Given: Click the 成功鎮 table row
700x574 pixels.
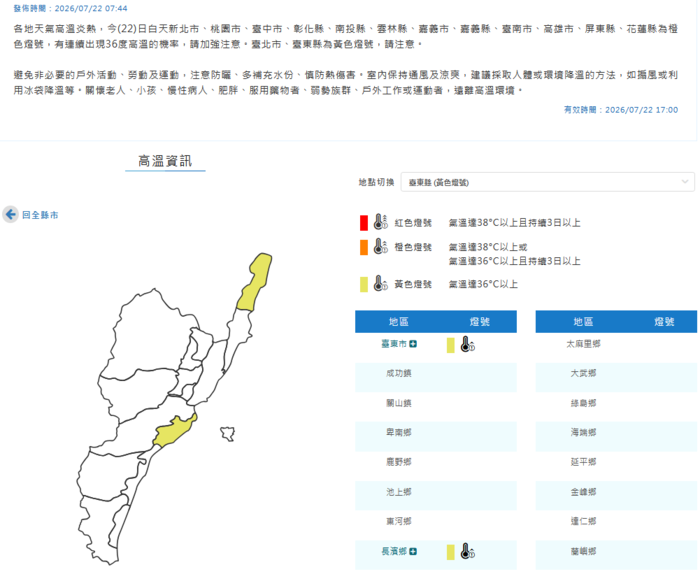Looking at the screenshot, I should tap(436, 377).
